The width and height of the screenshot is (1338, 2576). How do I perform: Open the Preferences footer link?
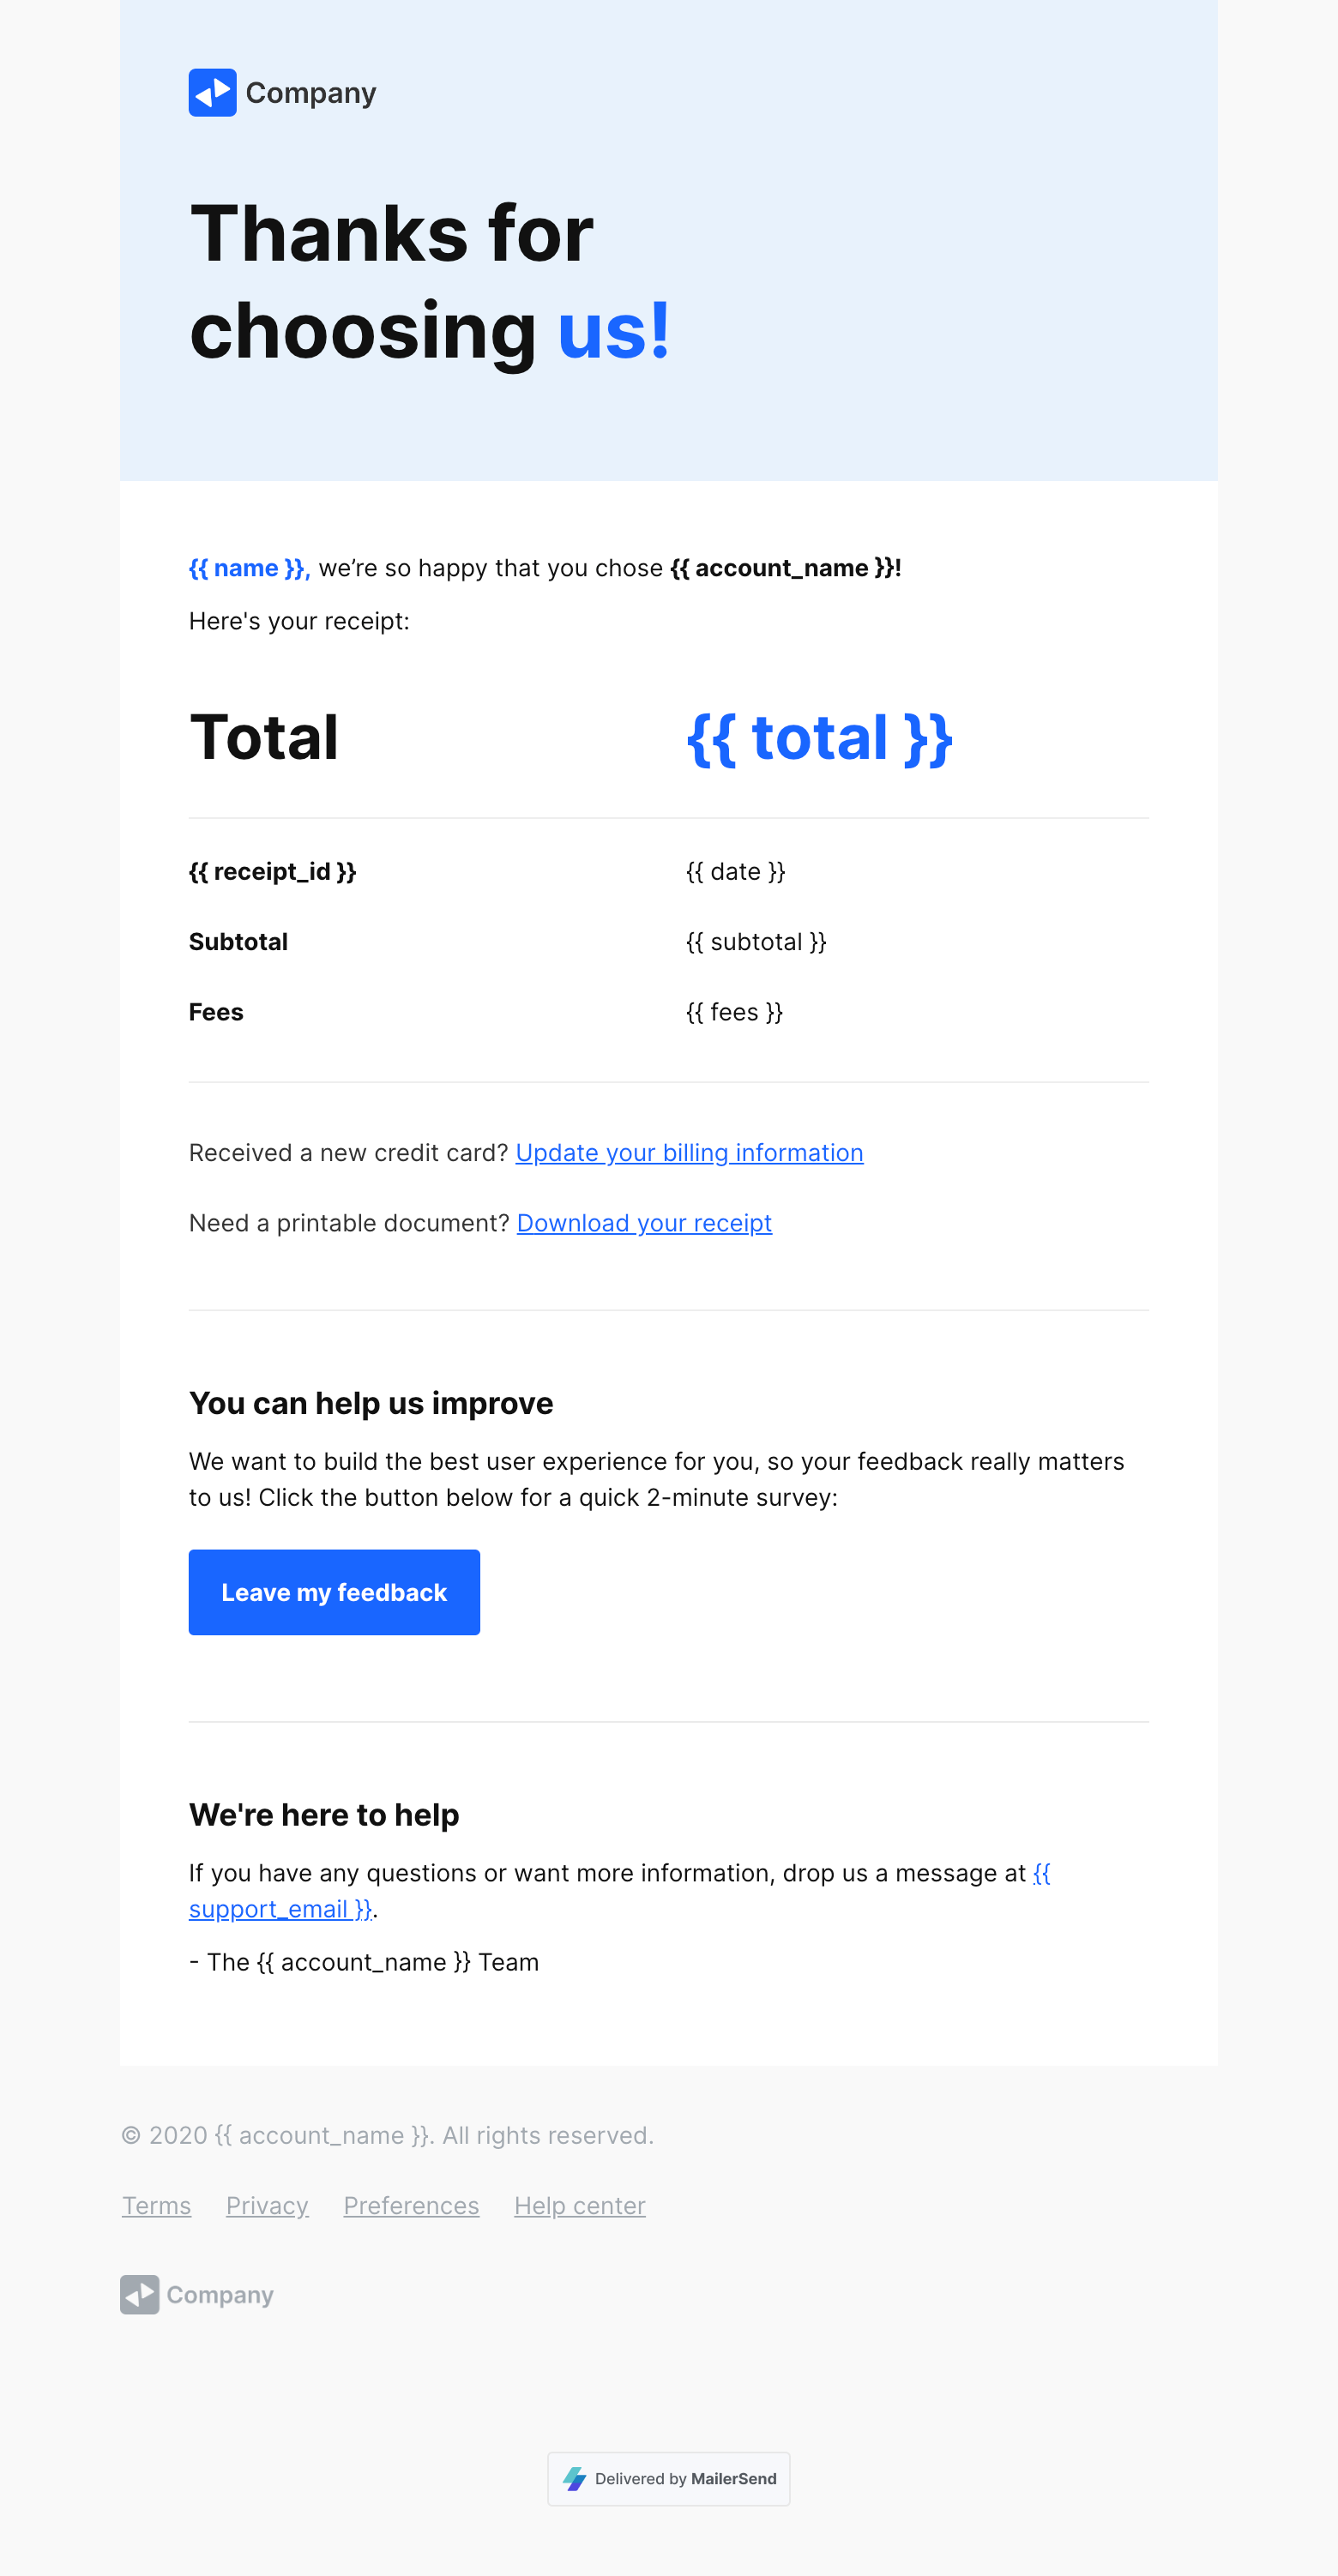click(x=411, y=2205)
